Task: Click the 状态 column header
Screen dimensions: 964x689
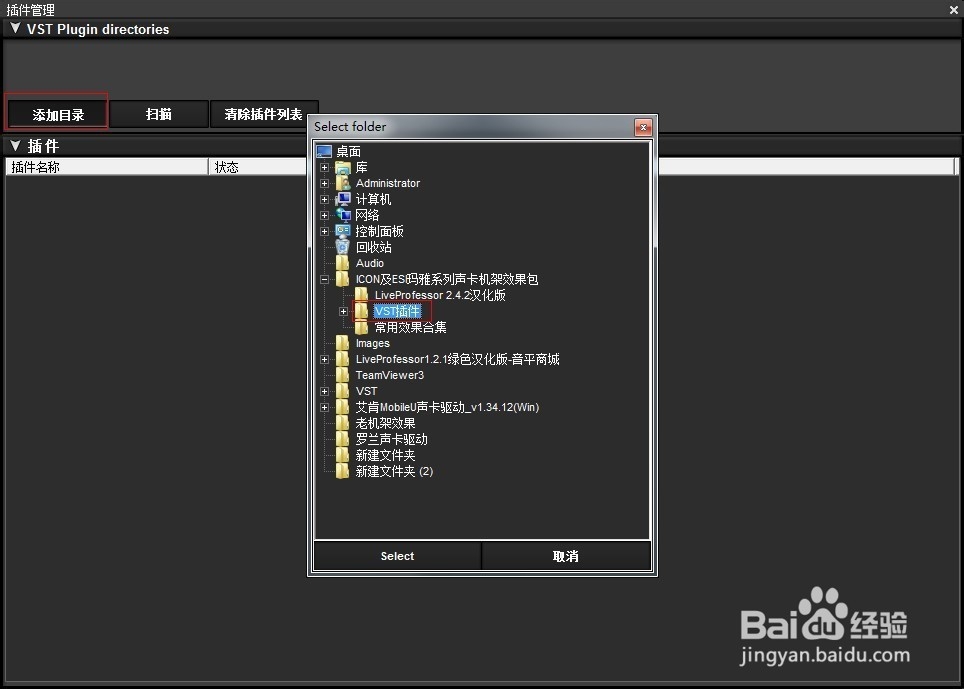Action: pyautogui.click(x=258, y=167)
